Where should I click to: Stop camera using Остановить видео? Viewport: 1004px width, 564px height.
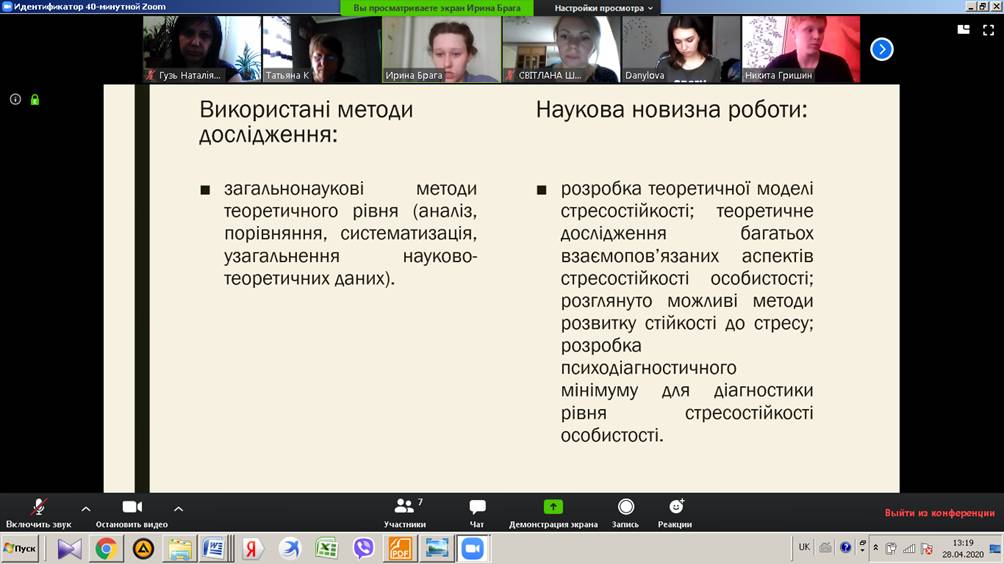tap(131, 512)
